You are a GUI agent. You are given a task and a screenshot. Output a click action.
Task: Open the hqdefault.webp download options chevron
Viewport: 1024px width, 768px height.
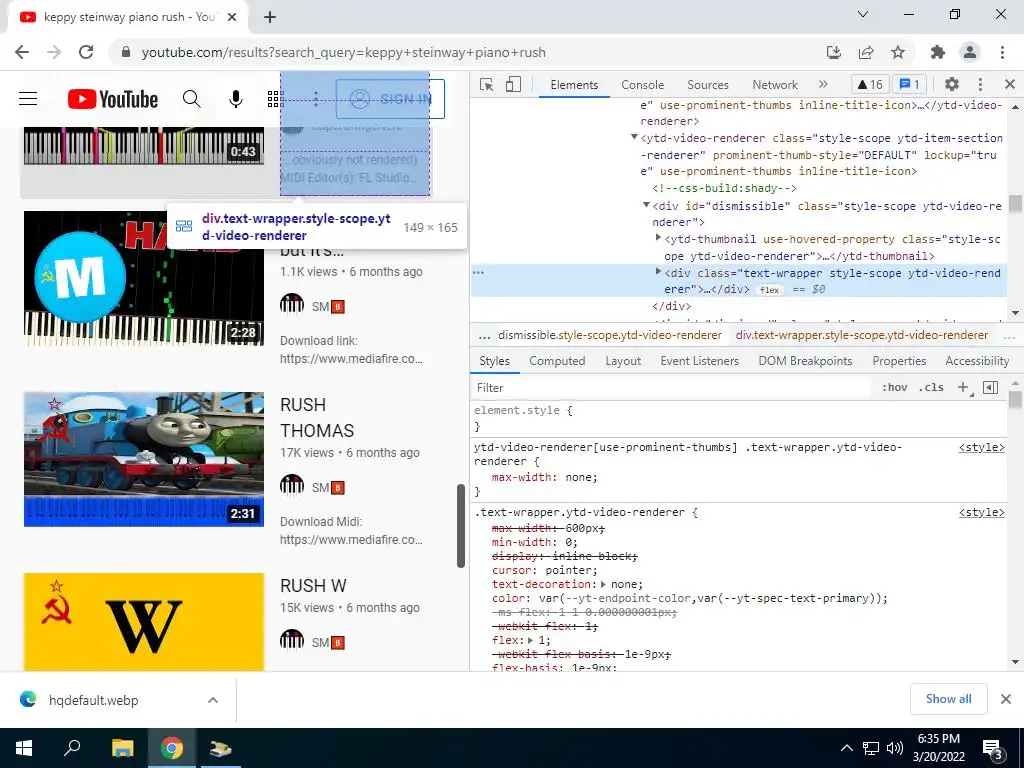[213, 700]
